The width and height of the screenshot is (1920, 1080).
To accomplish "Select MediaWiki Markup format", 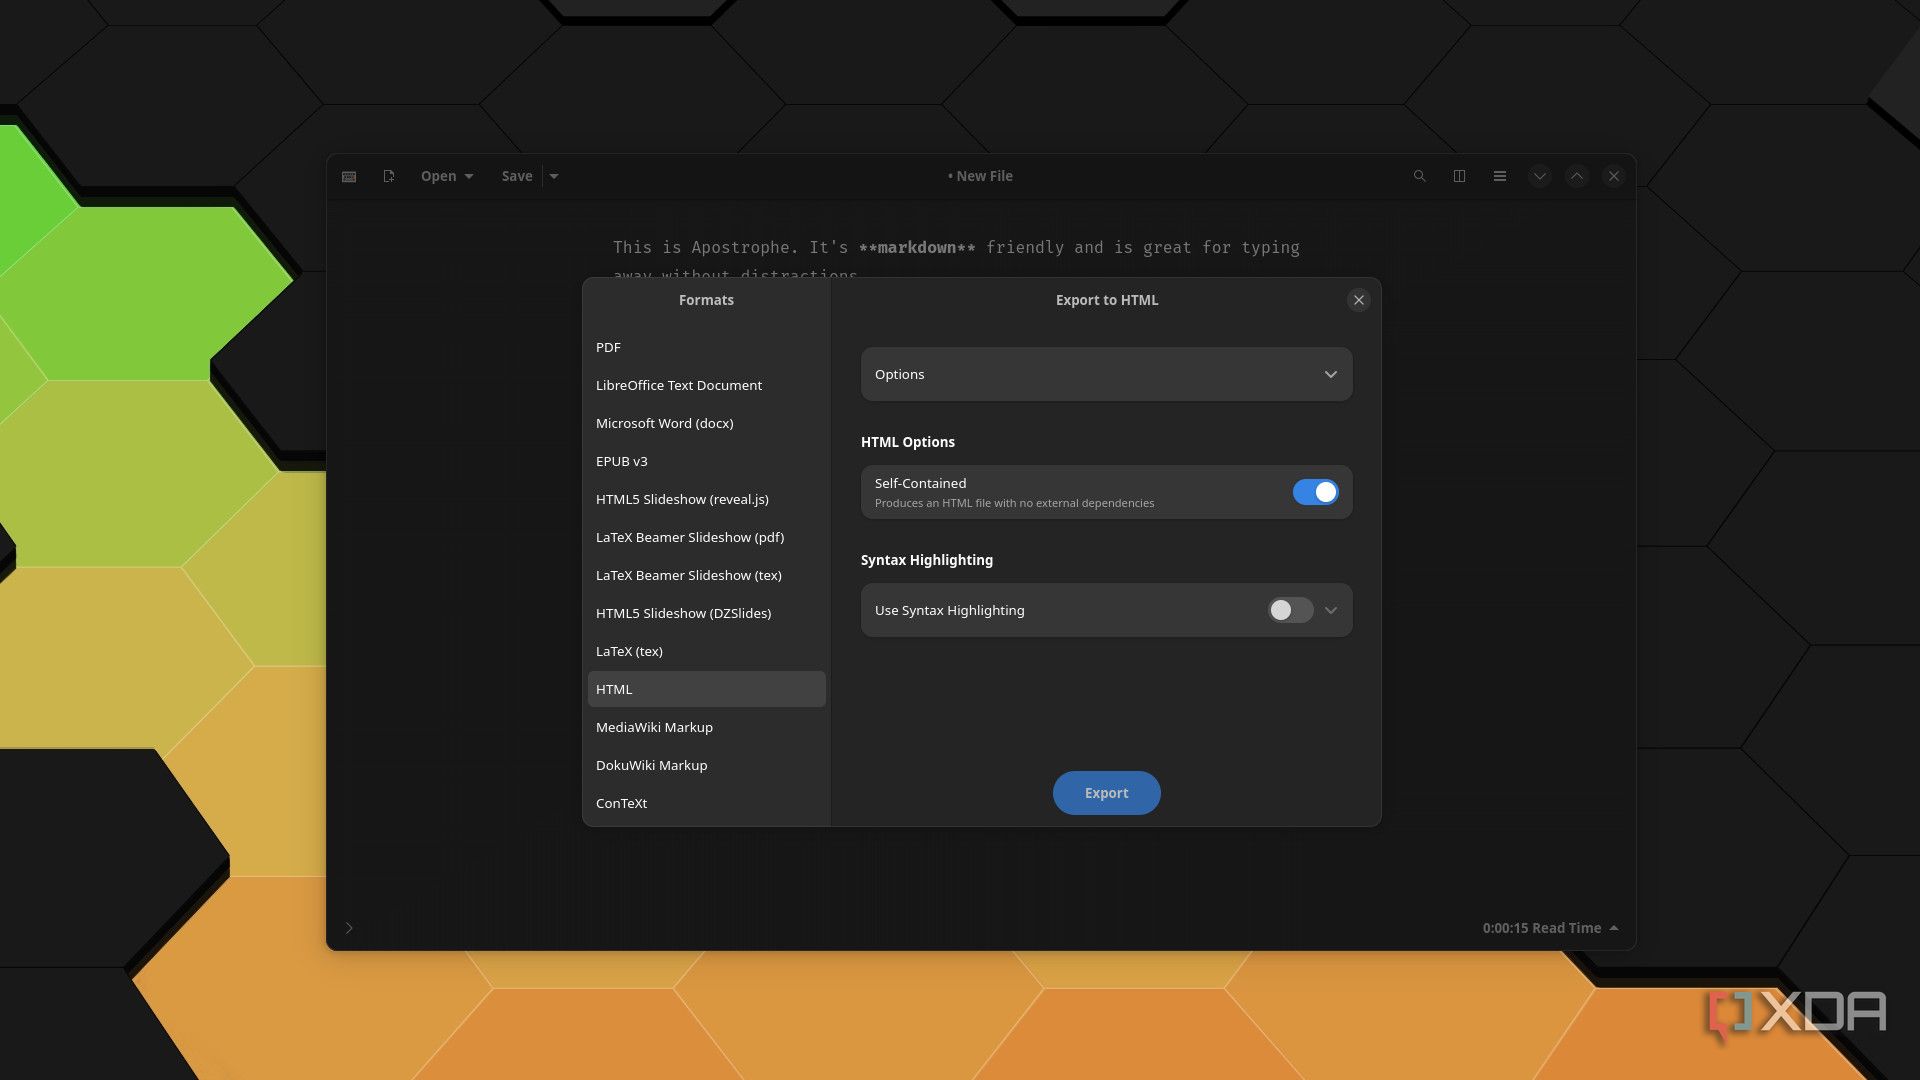I will [706, 727].
